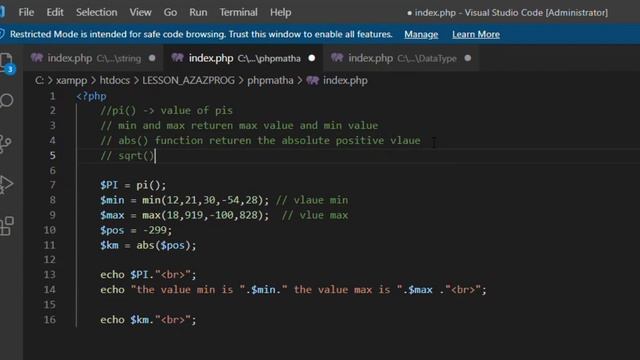Select C: breadcrumb segment

pos(39,80)
